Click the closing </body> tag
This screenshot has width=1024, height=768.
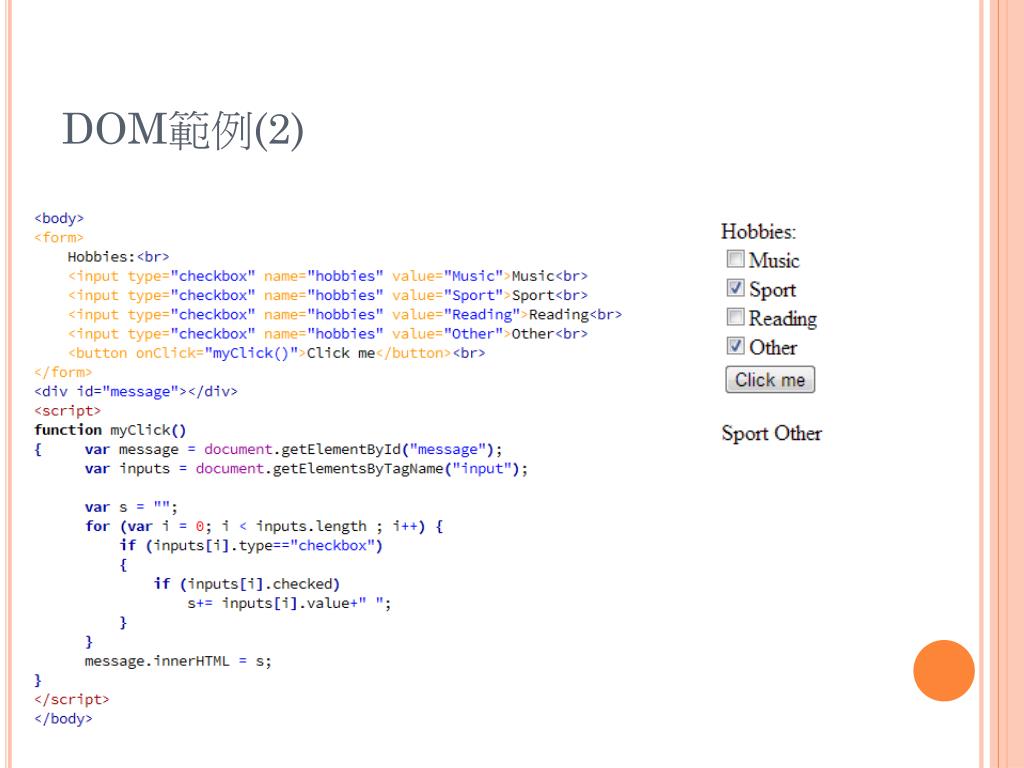click(63, 719)
